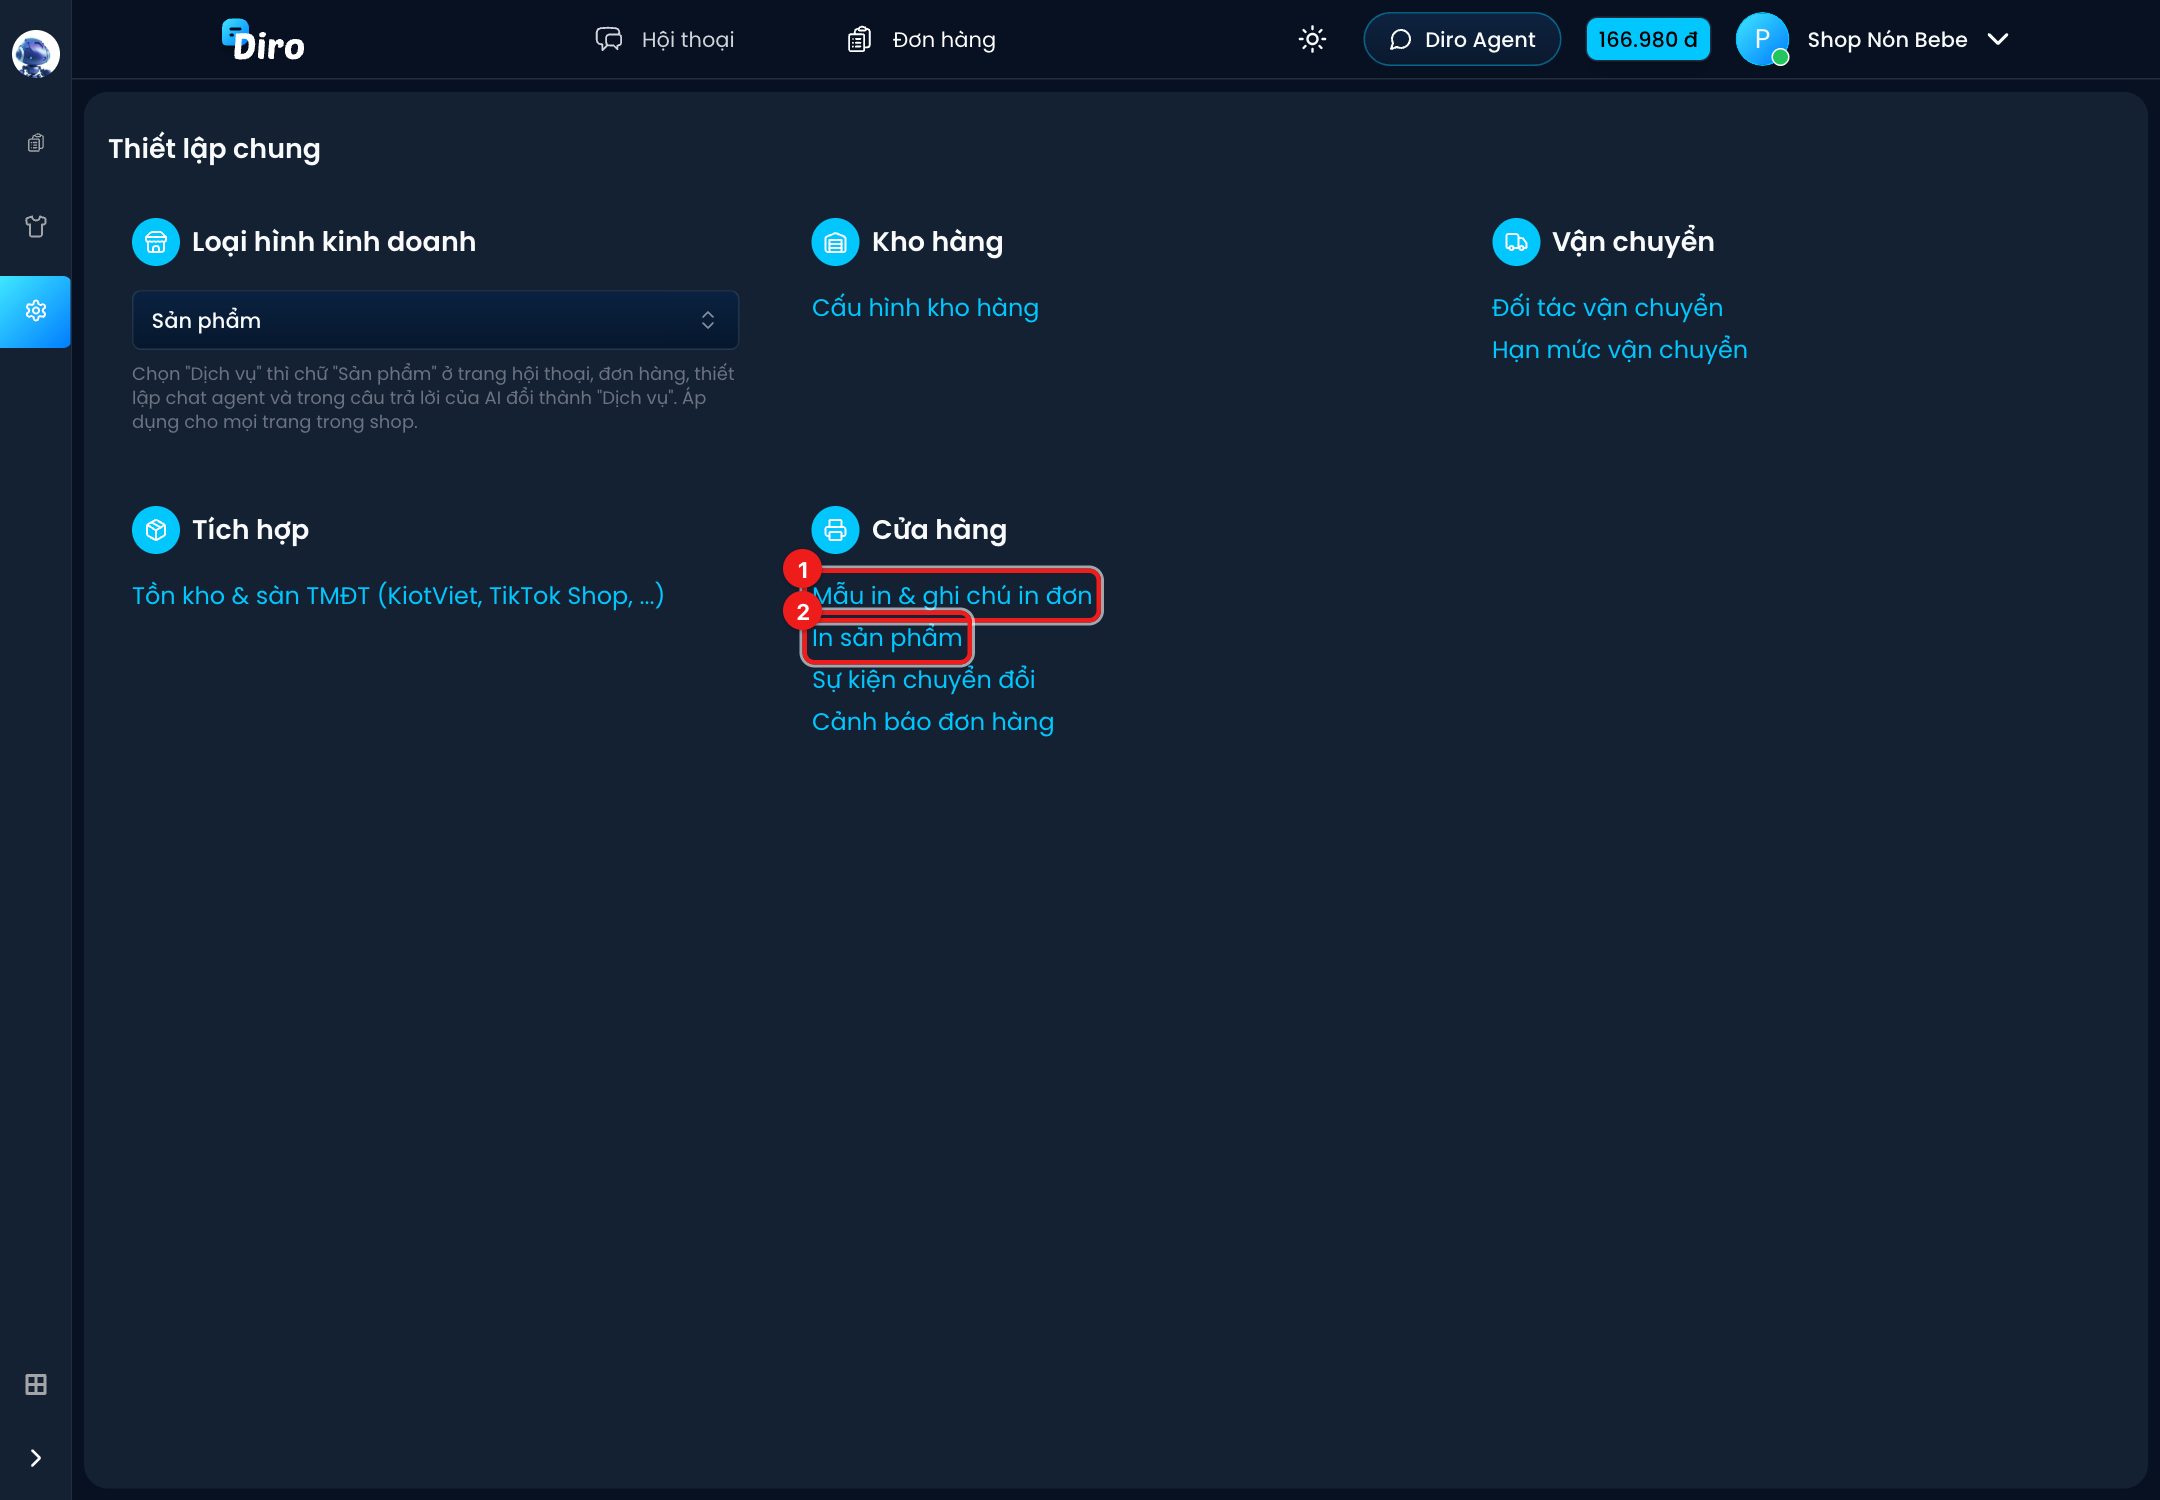
Task: Click the Vận chuyển truck icon
Action: (1516, 242)
